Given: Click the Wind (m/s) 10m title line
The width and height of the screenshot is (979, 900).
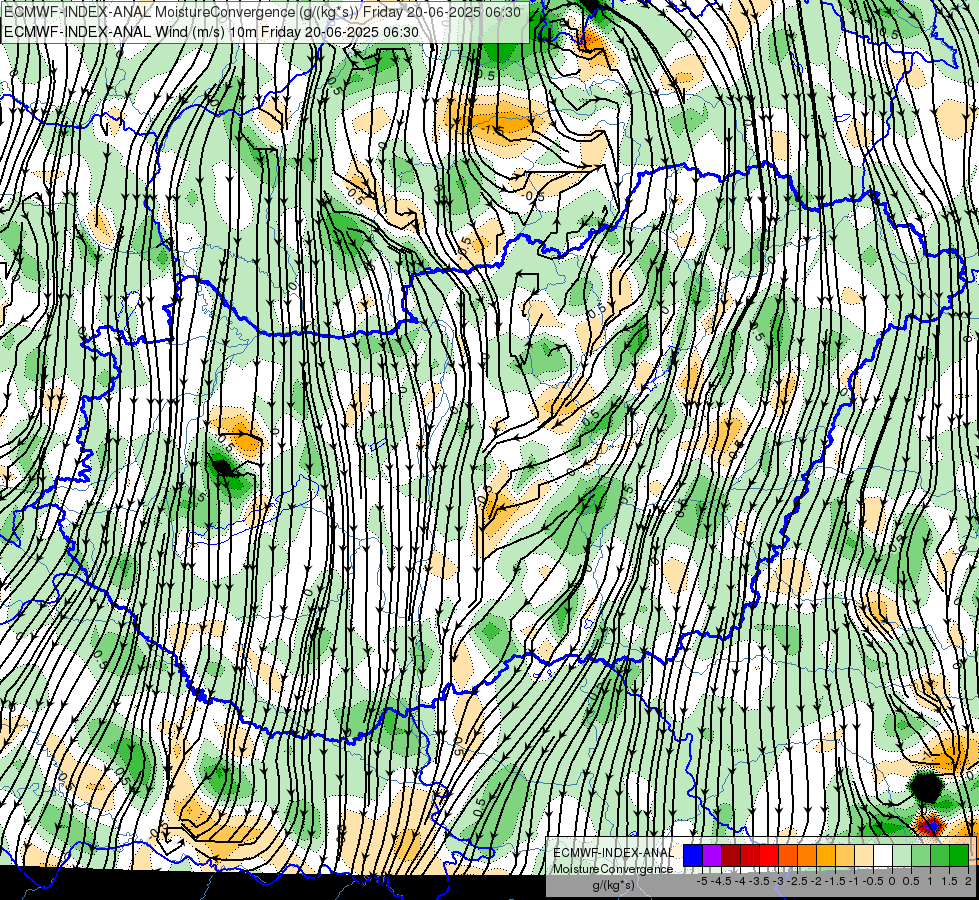Looking at the screenshot, I should [211, 32].
